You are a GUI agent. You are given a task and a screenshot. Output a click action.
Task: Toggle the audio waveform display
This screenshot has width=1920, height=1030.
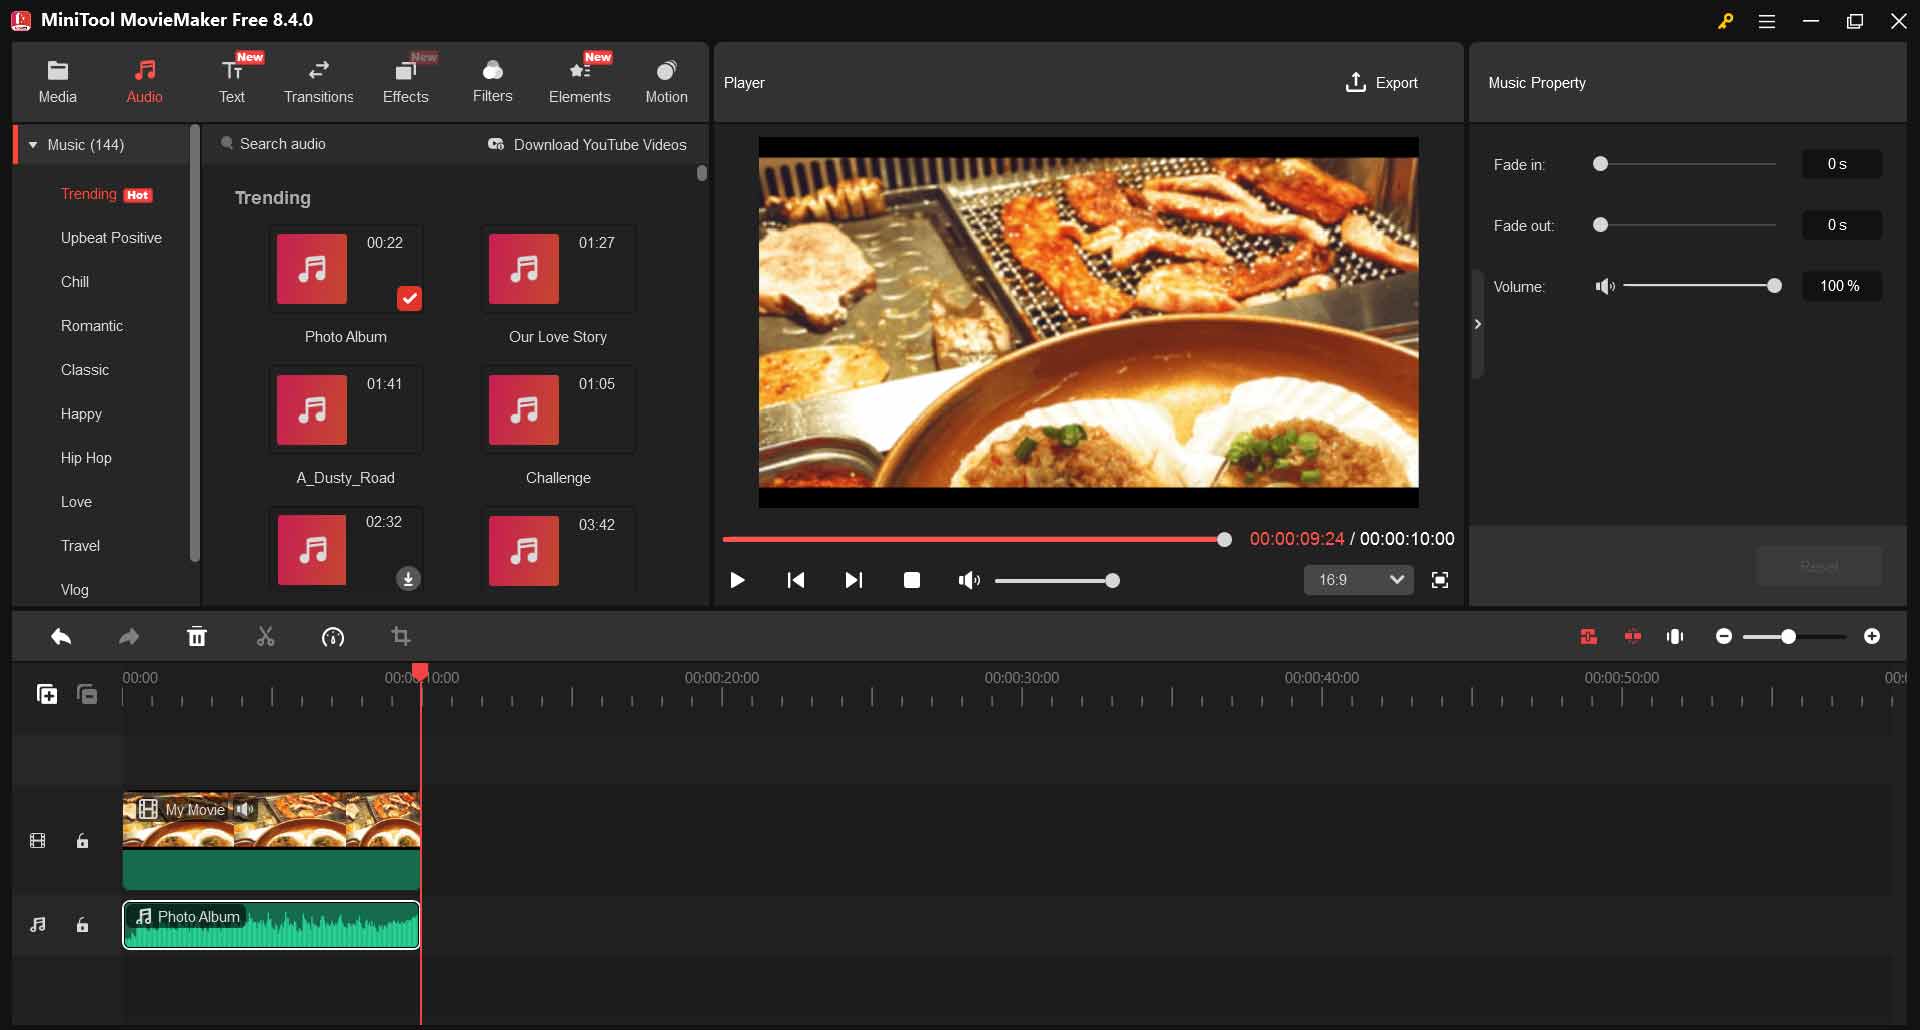coord(1675,636)
